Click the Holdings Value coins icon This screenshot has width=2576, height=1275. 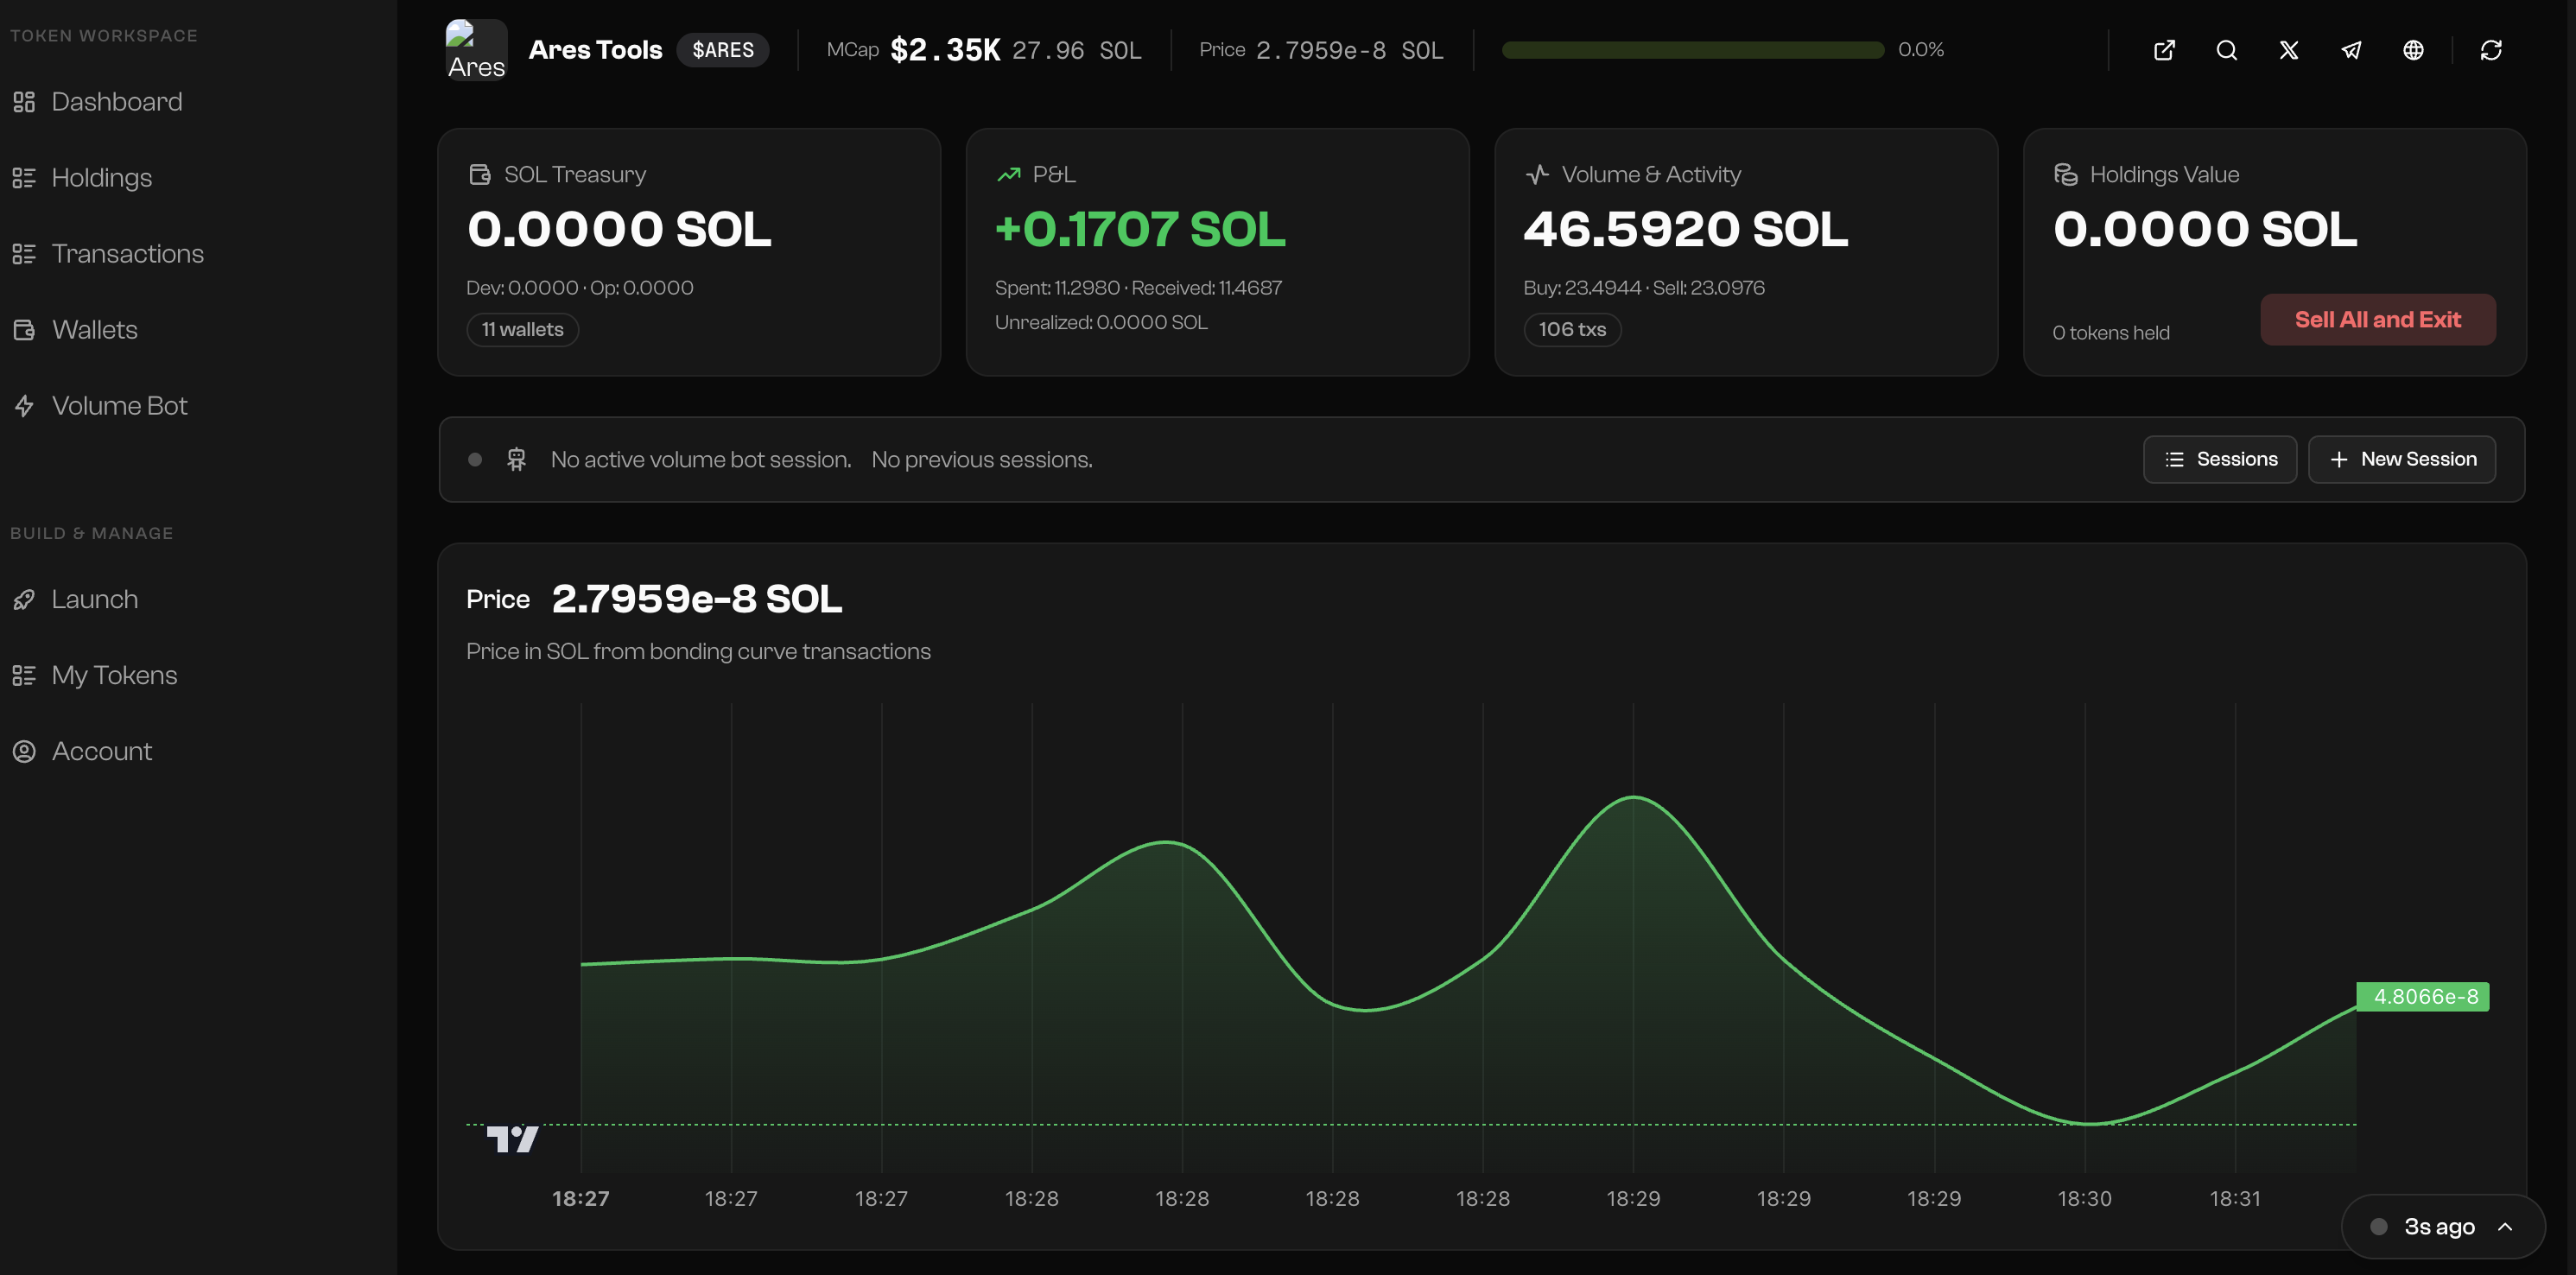pyautogui.click(x=2065, y=175)
